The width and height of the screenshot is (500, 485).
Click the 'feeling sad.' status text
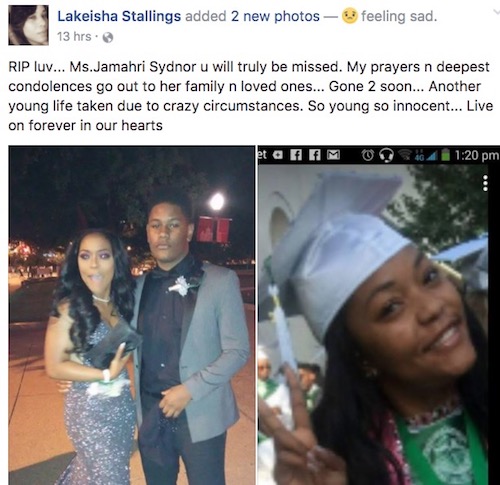tap(399, 16)
